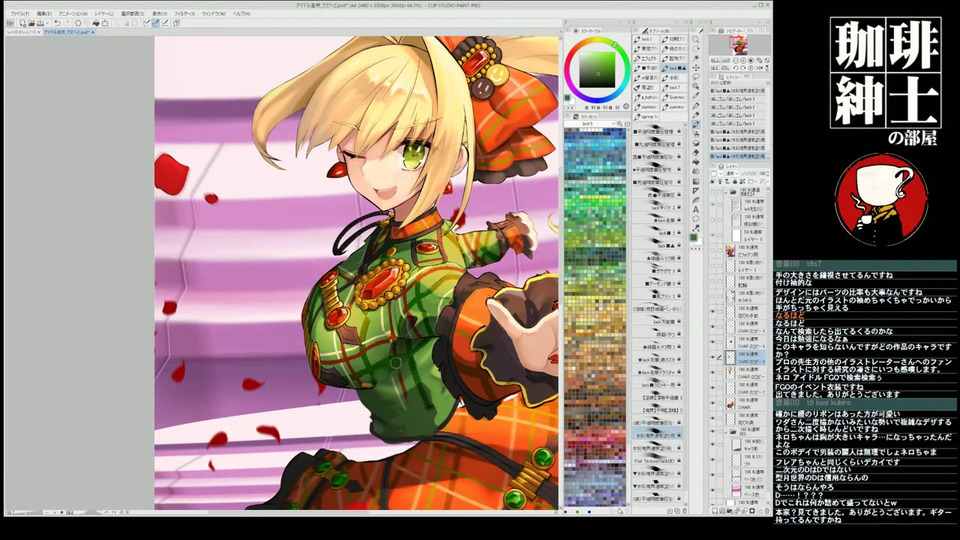The height and width of the screenshot is (540, 960).
Task: Toggle Snap to Grid in command bar
Action: coord(165,23)
